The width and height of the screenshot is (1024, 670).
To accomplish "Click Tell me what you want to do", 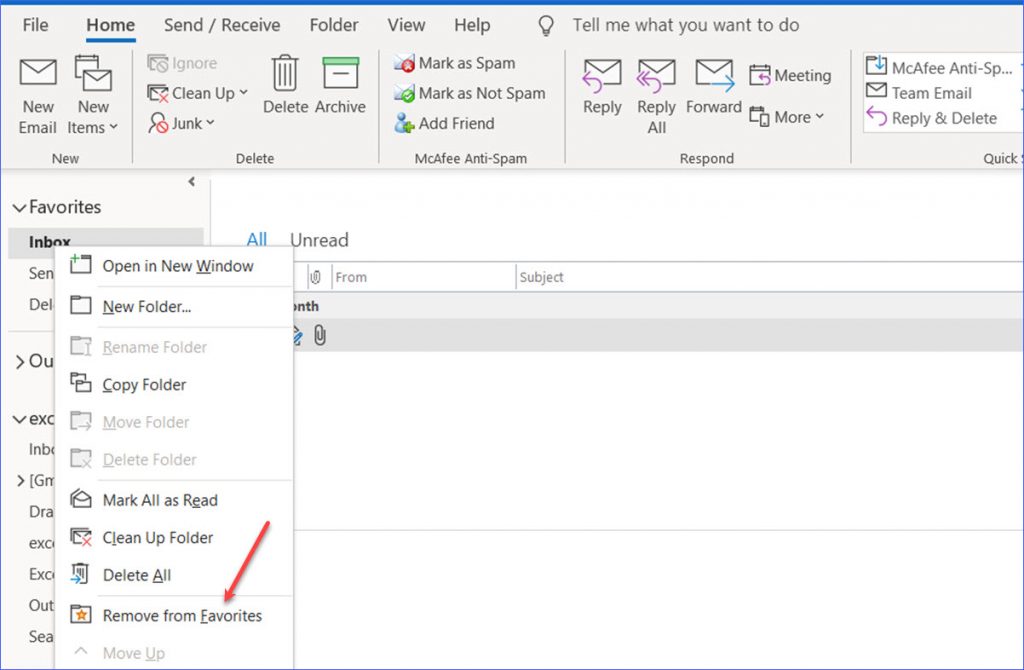I will pyautogui.click(x=685, y=25).
